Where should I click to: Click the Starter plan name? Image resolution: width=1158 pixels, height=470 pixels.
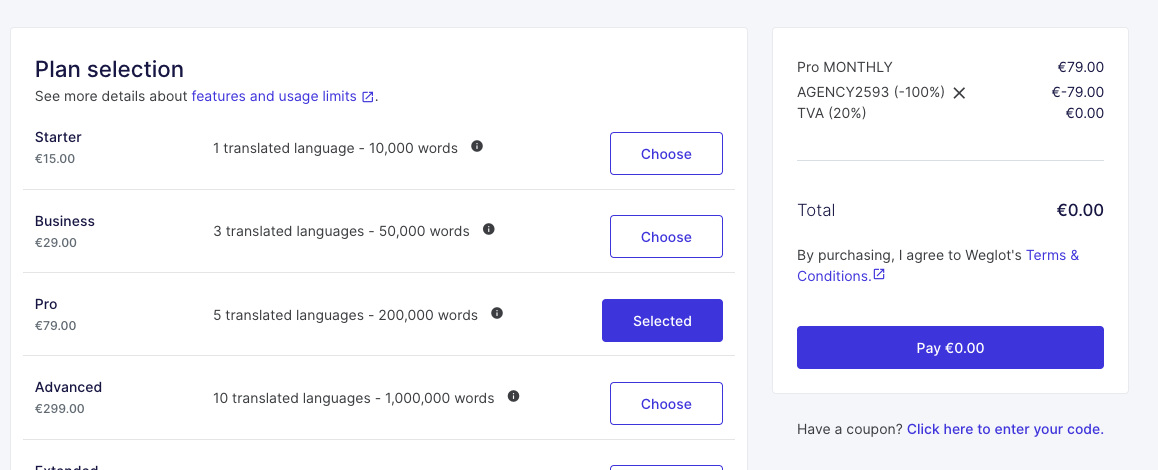(58, 137)
